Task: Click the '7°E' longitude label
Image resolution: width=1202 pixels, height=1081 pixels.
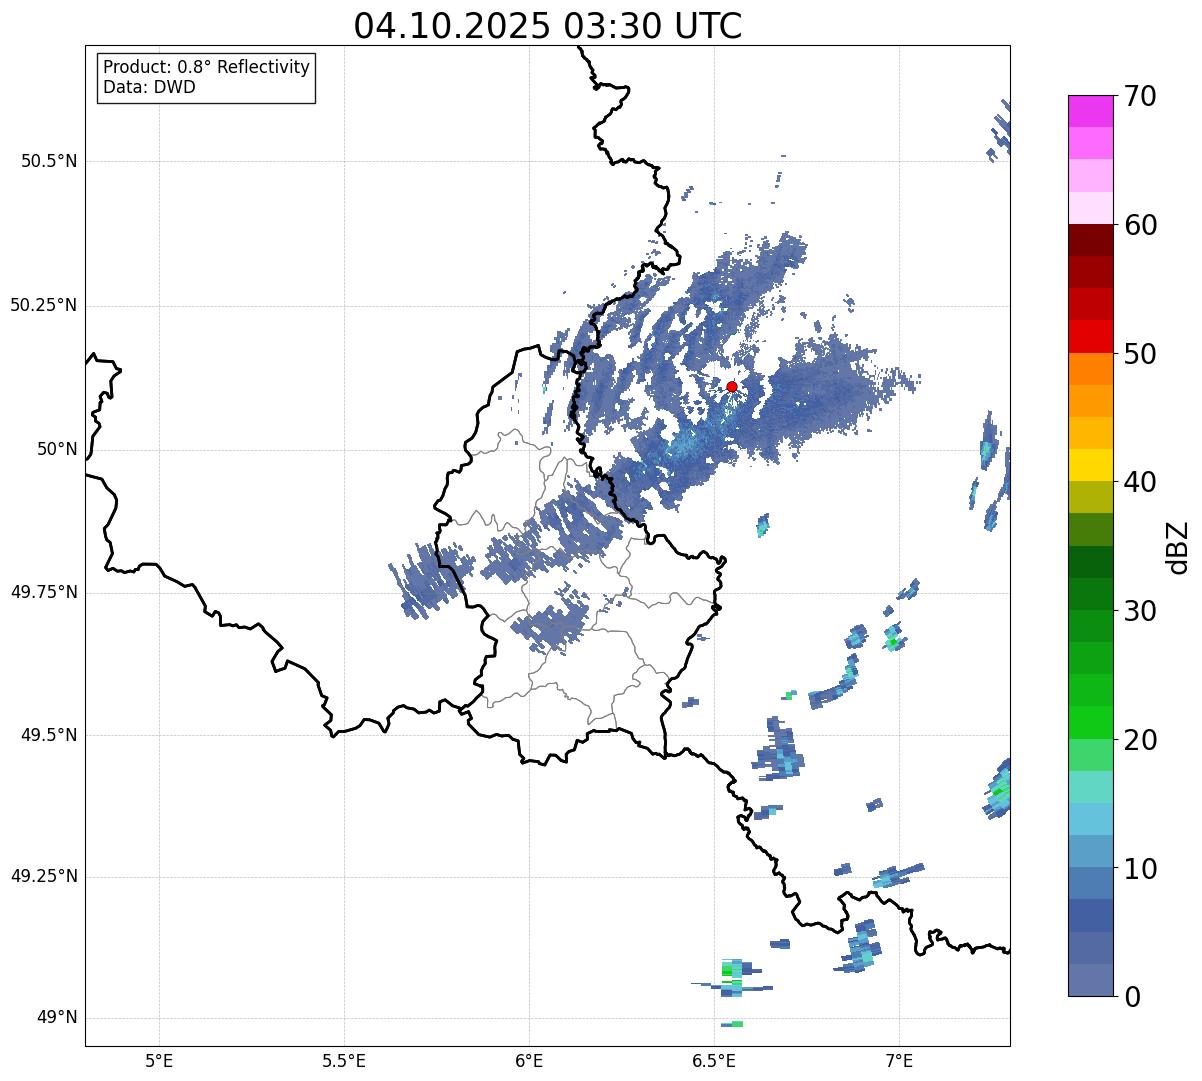Action: [x=899, y=1060]
